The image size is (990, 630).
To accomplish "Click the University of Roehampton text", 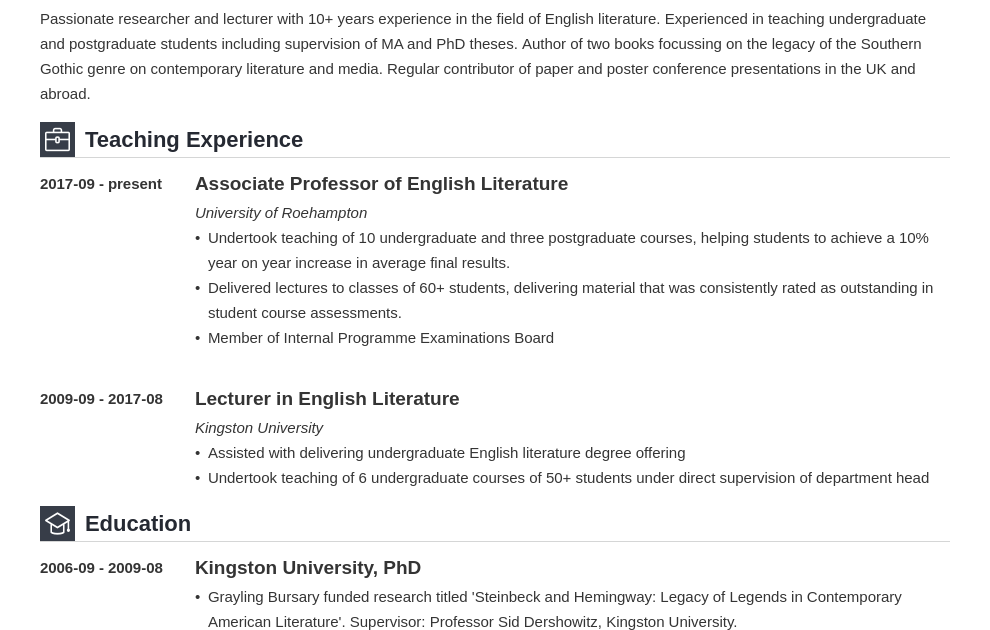I will 281,213.
